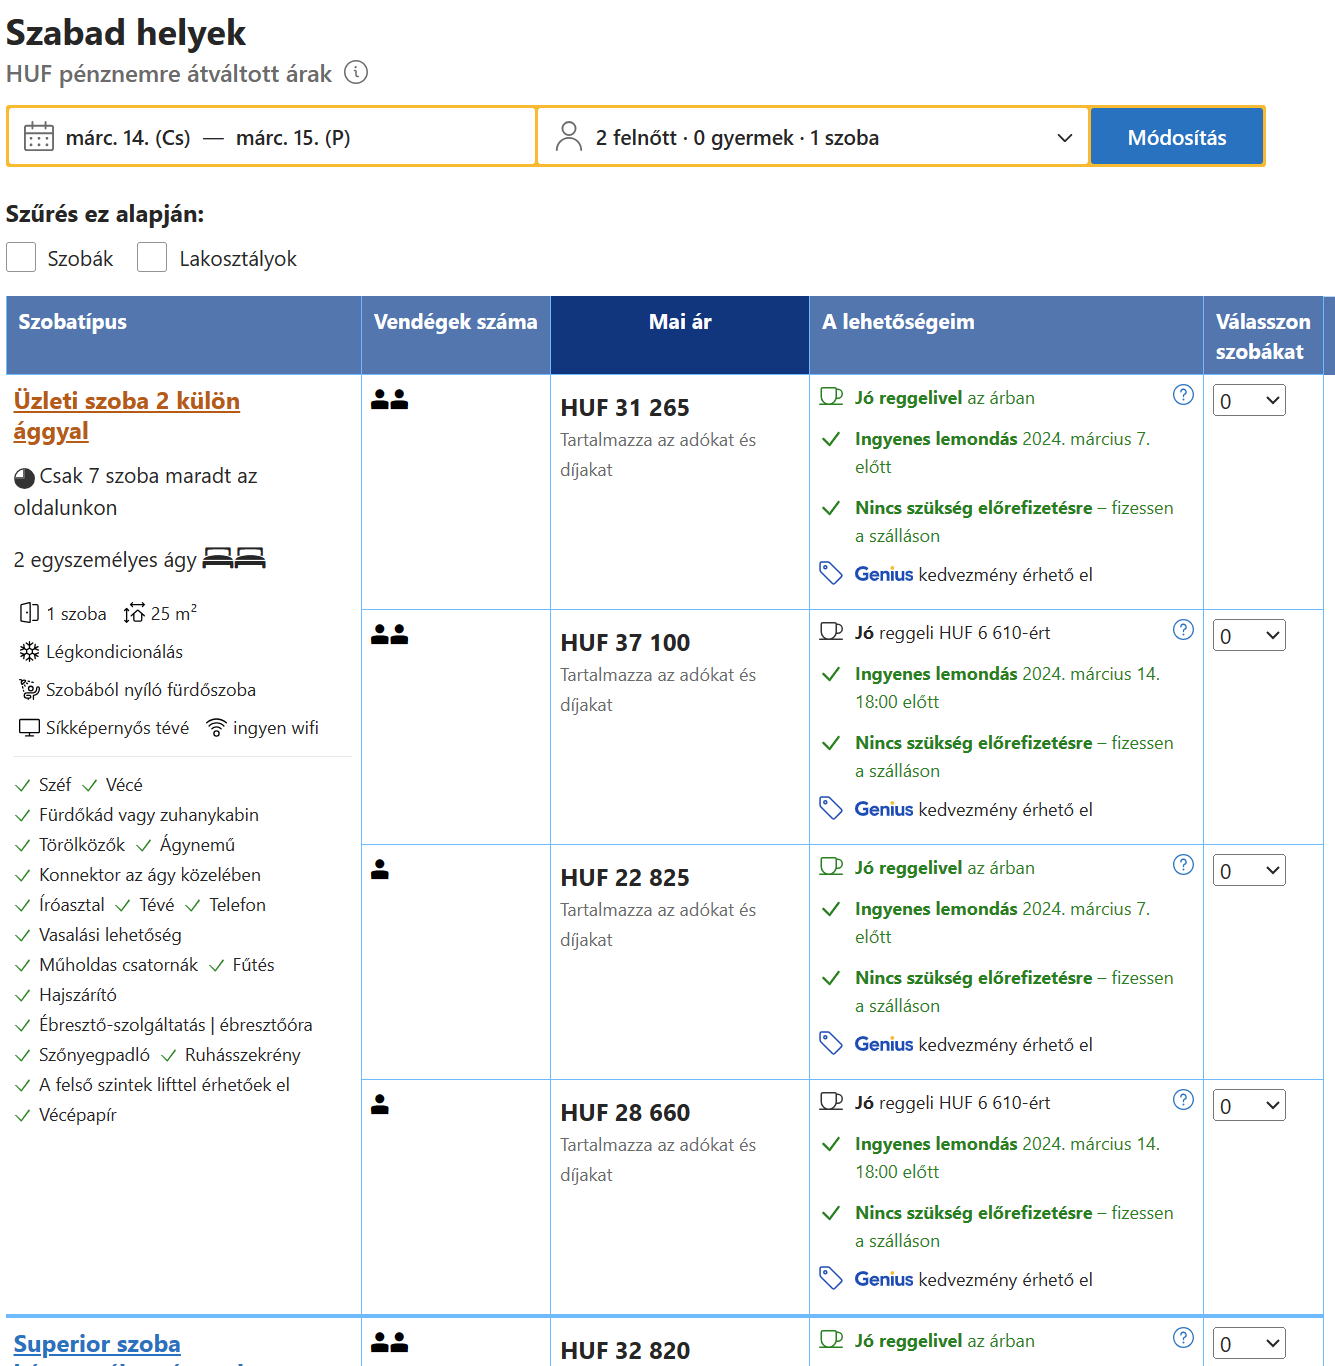Screen dimensions: 1335x1366
Task: Click the guest person icon in occupancy field
Action: click(569, 137)
